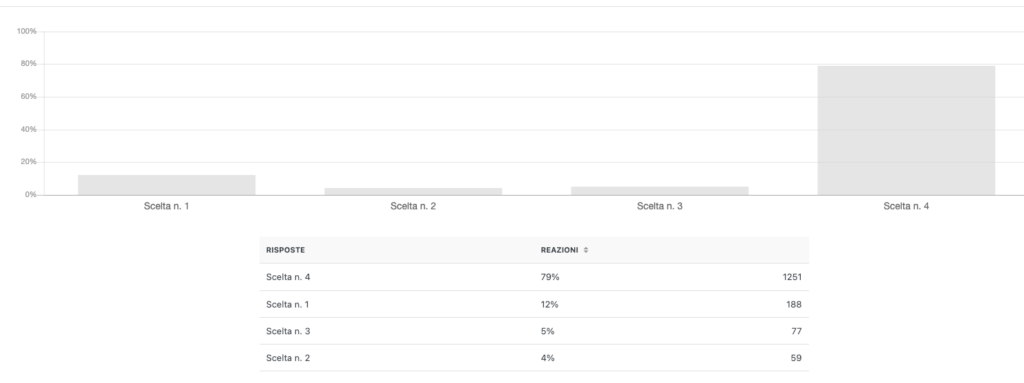Select the Scelta n. 3 table row

click(x=534, y=331)
